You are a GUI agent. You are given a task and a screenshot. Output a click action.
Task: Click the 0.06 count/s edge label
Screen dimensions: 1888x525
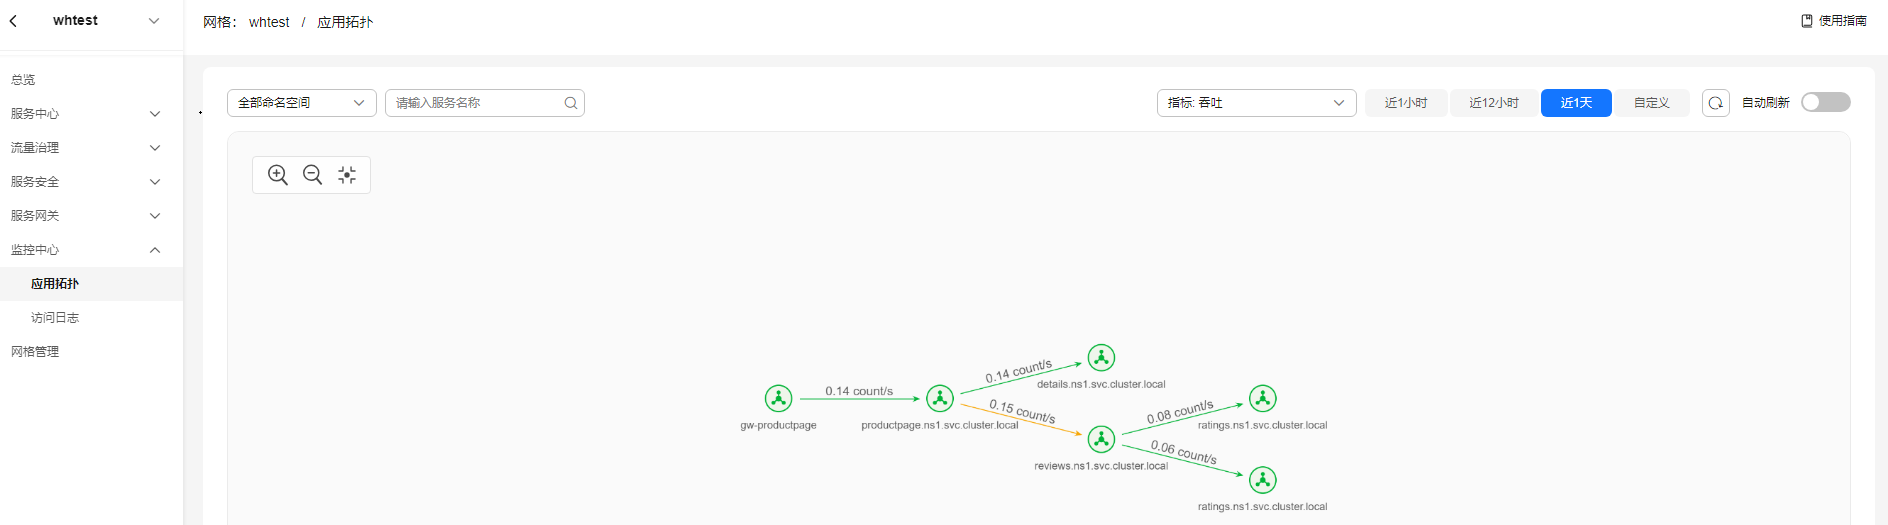pos(1184,452)
